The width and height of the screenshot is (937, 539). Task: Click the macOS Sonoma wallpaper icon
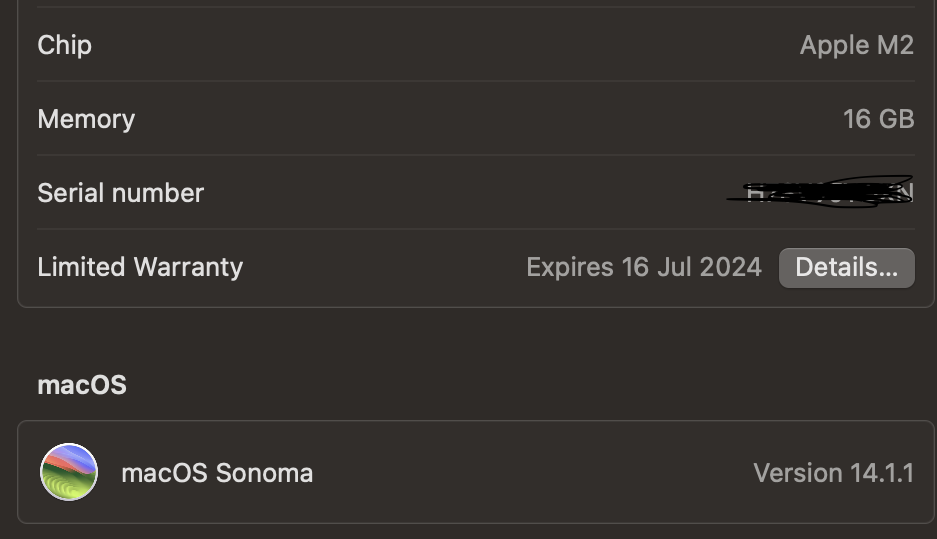tap(69, 472)
